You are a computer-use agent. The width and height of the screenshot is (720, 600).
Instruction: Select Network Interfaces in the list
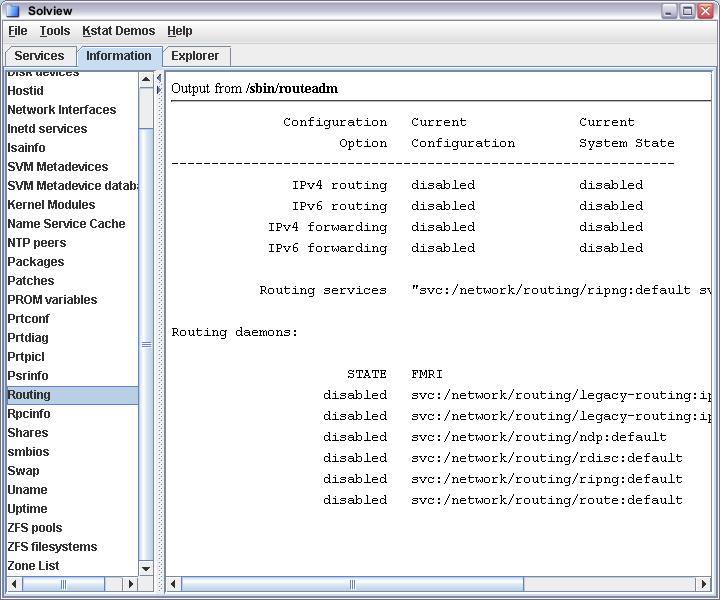click(x=73, y=110)
